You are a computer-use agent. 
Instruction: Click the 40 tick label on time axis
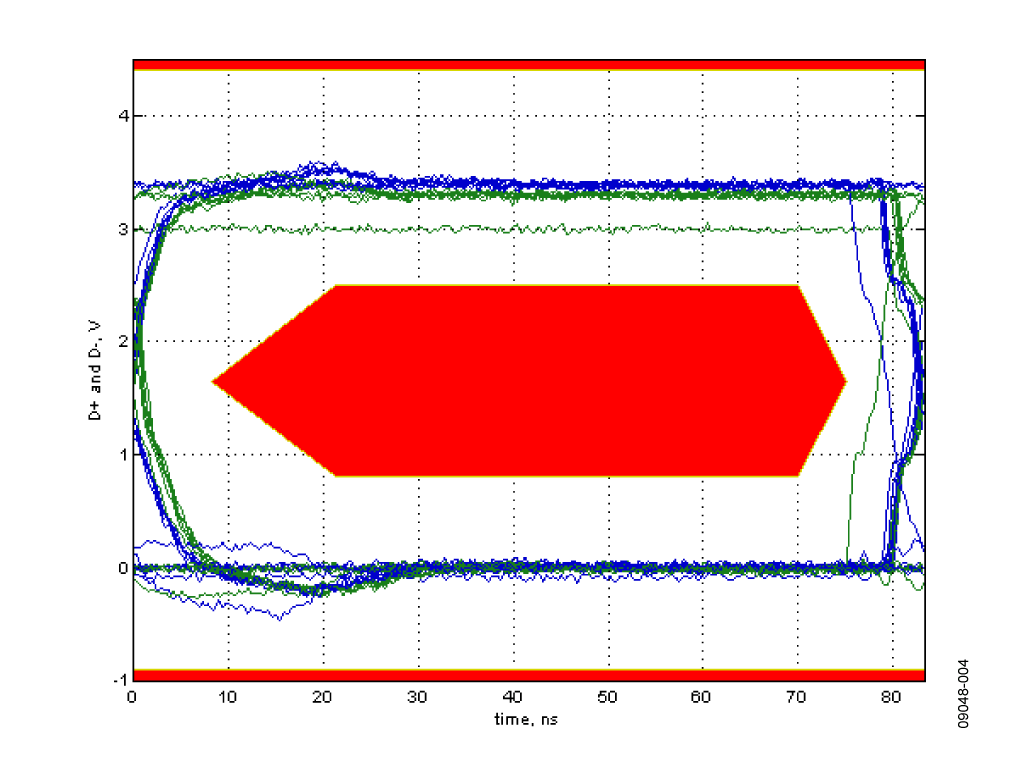click(x=513, y=697)
